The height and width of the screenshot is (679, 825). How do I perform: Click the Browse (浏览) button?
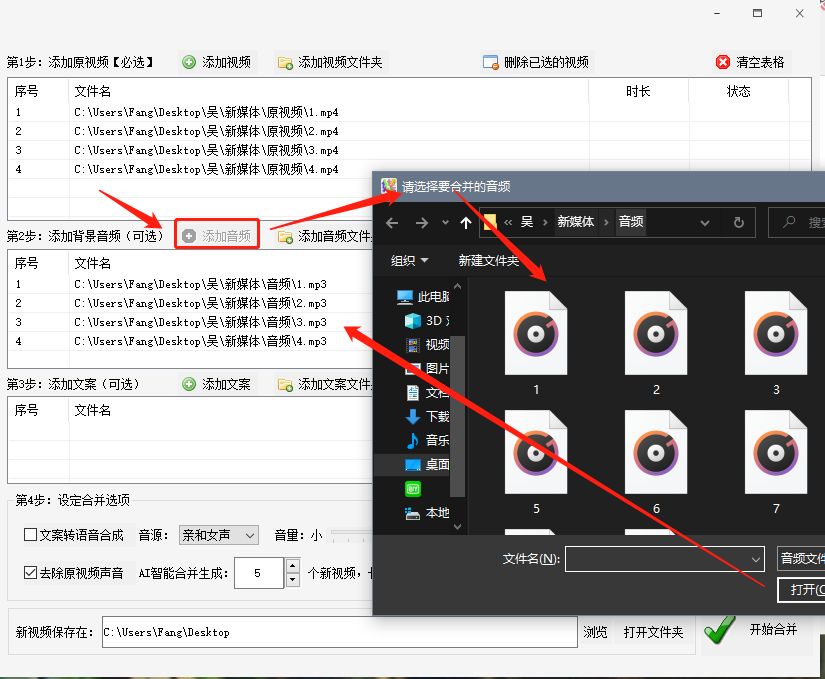coord(595,632)
